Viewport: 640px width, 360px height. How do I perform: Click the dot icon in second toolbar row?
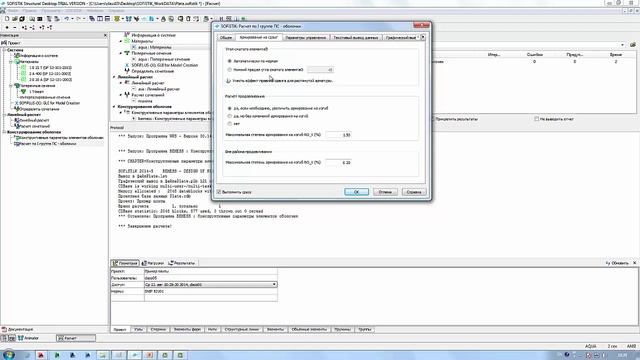[x=7, y=27]
